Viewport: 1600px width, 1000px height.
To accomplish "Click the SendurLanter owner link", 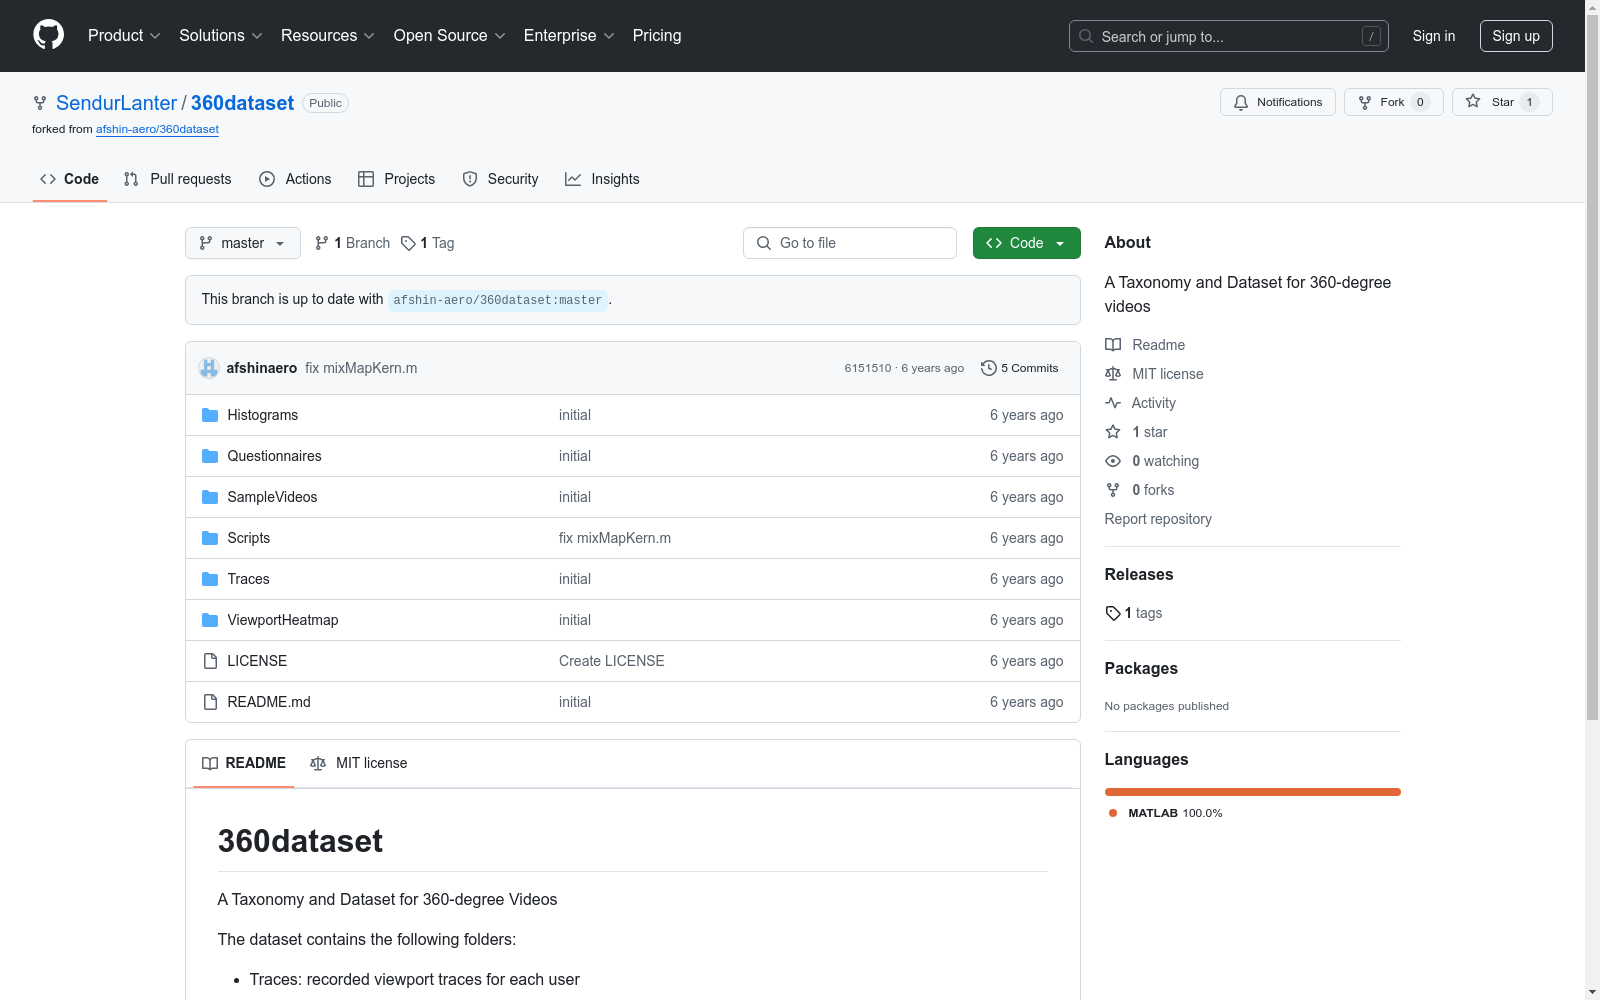I will click(116, 103).
